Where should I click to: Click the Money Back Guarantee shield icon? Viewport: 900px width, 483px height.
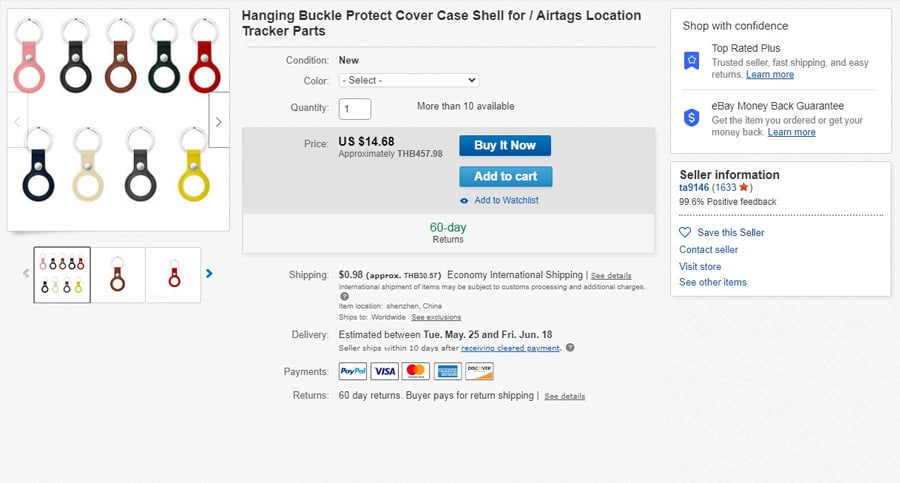(x=691, y=118)
